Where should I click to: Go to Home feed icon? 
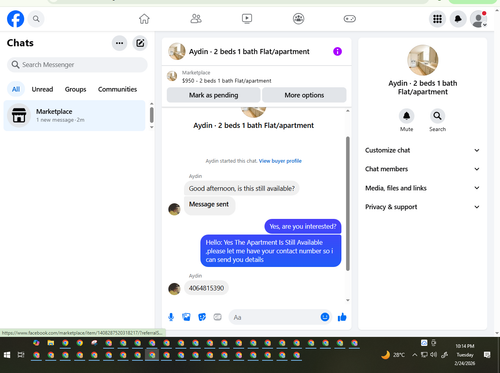(144, 19)
